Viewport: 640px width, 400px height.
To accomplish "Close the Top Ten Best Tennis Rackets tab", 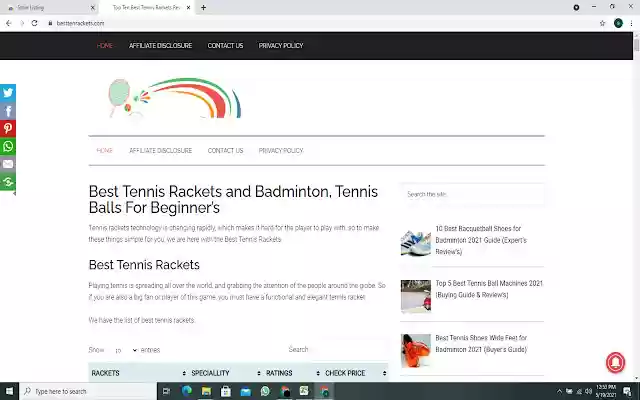I will (189, 7).
